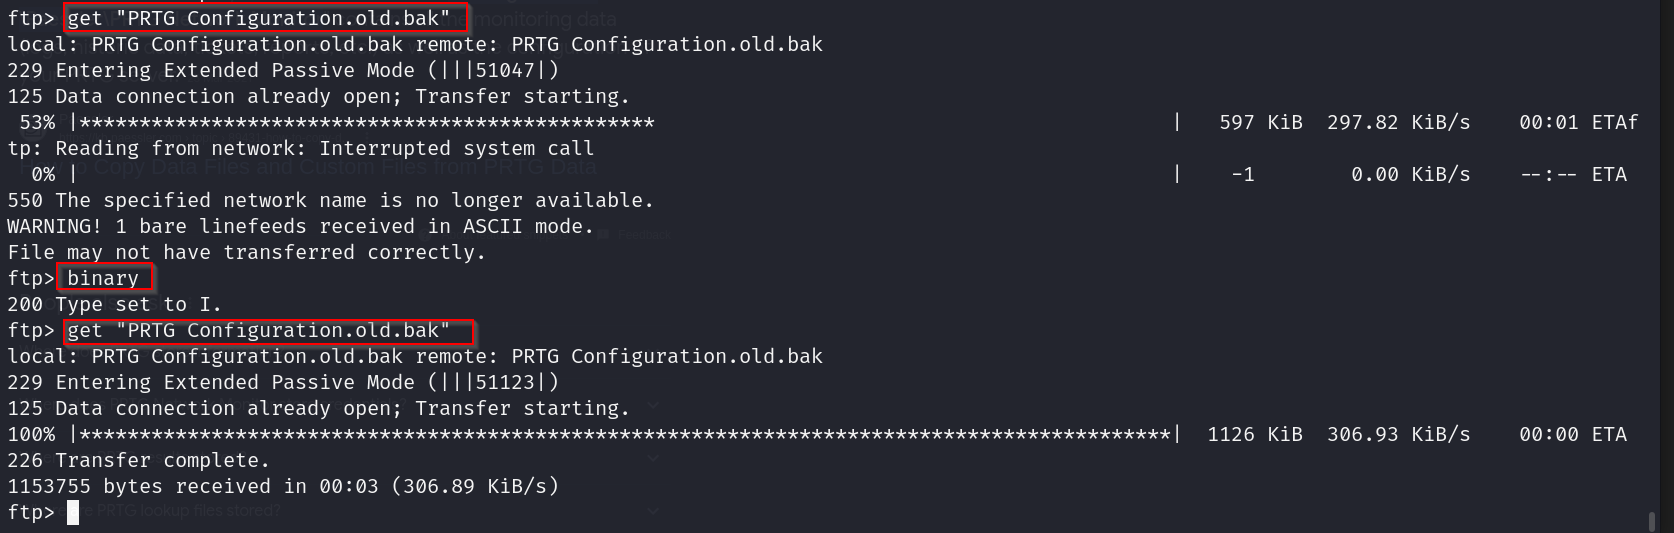The width and height of the screenshot is (1674, 533).
Task: Click "File may not have transferred correctly."
Action: coord(246,252)
